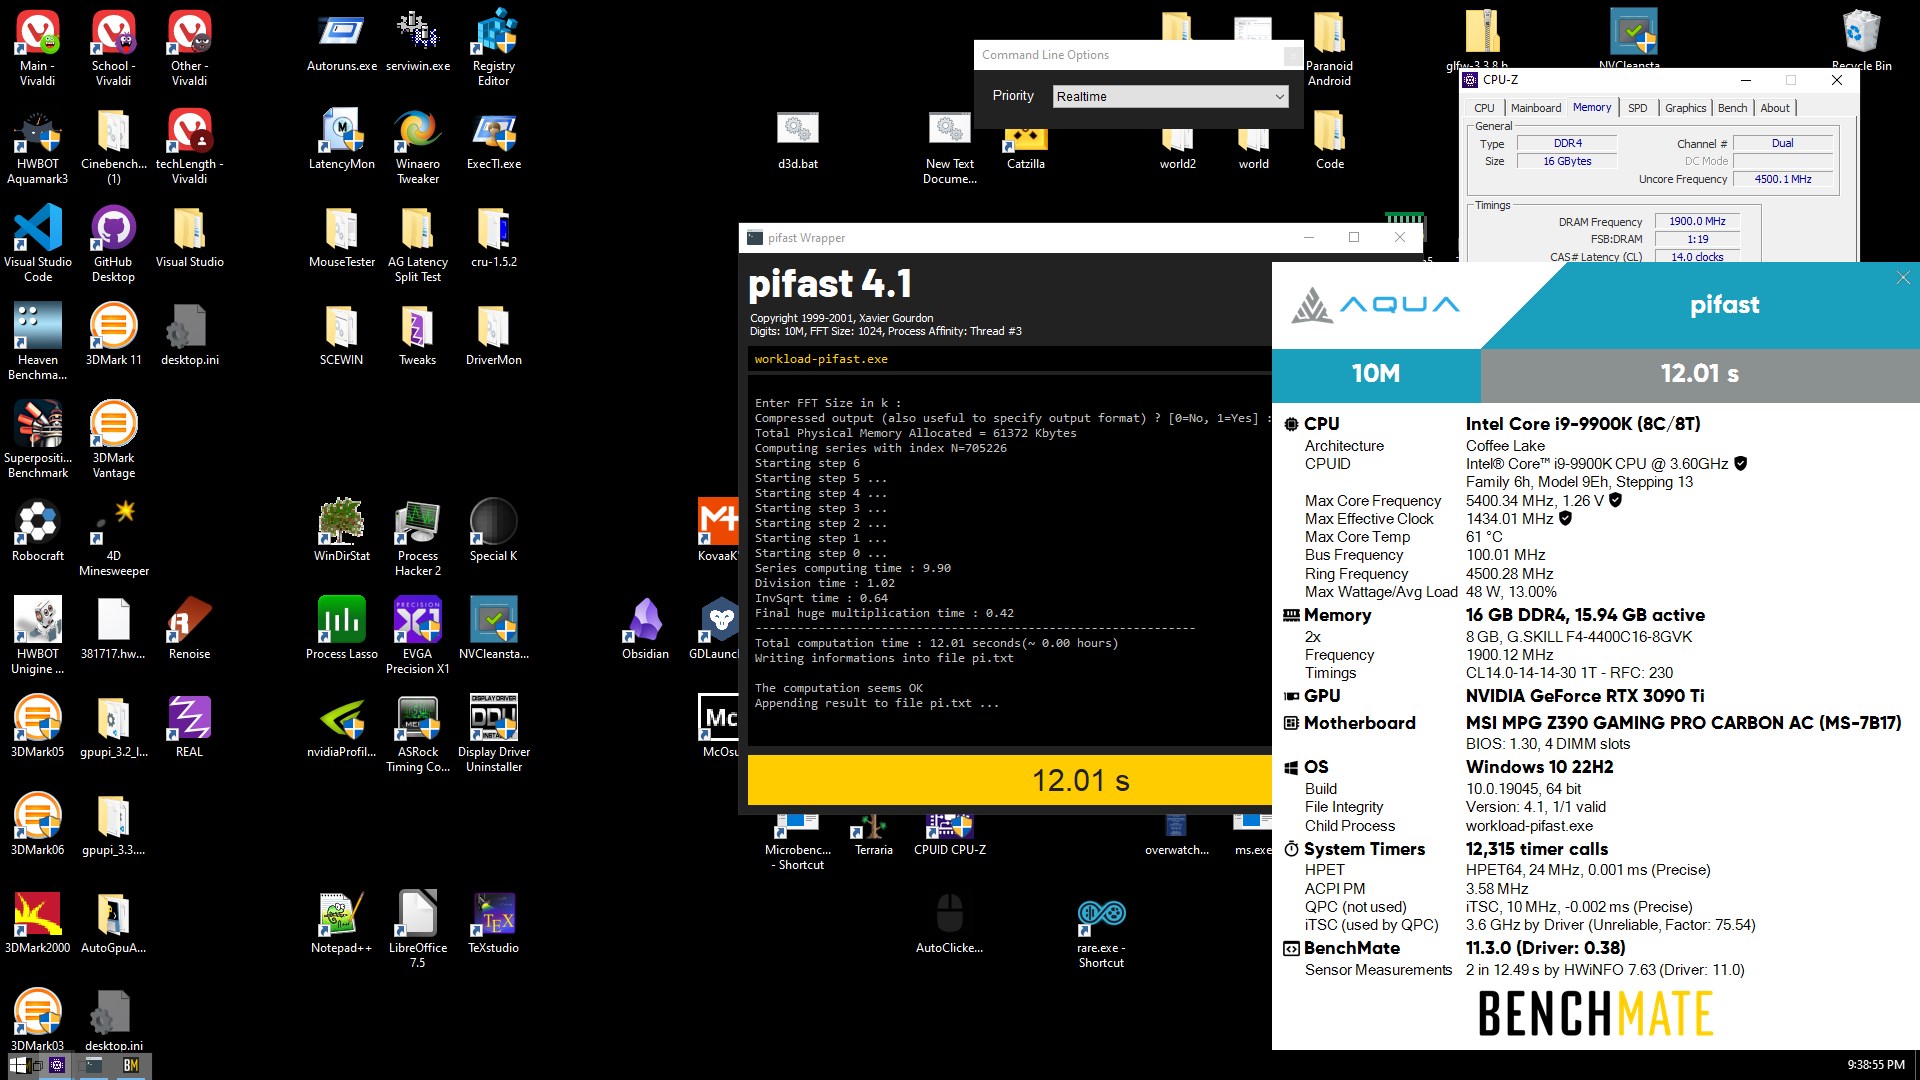Open the Registry Editor shortcut
The image size is (1920, 1080).
click(494, 47)
